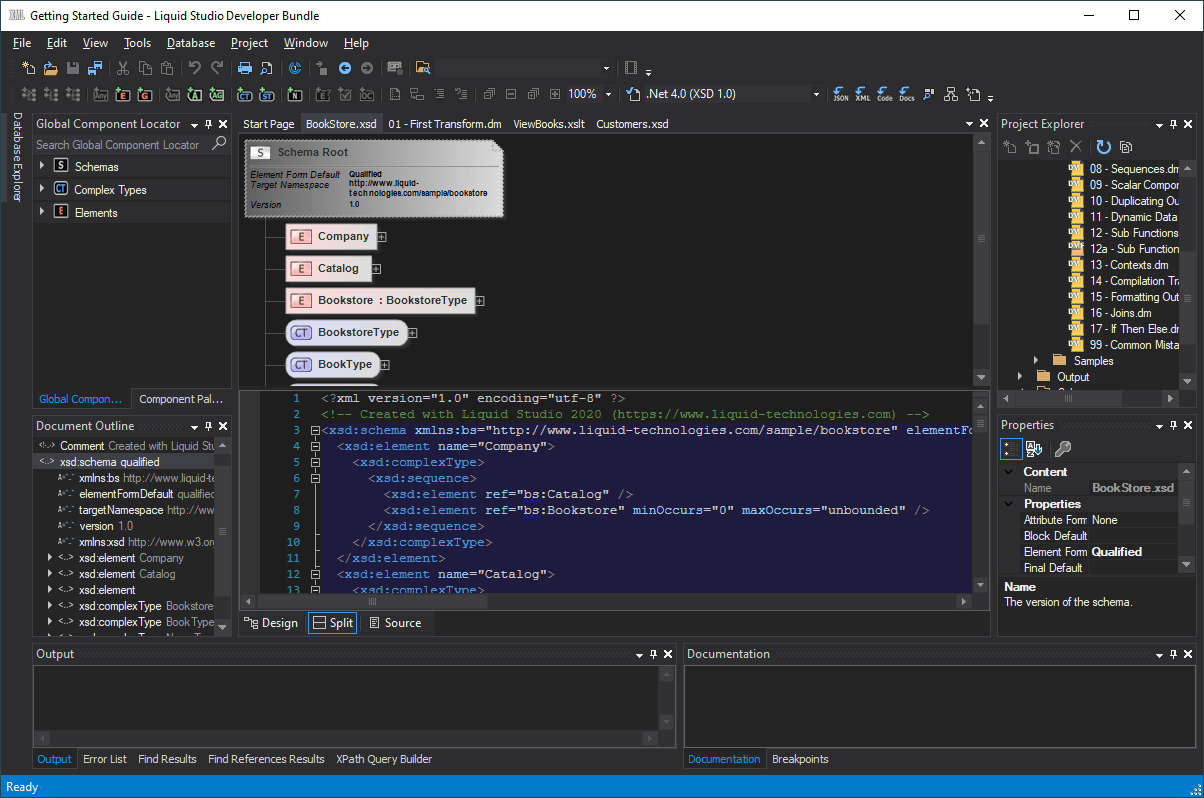
Task: Click the Find Results tab
Action: [167, 759]
